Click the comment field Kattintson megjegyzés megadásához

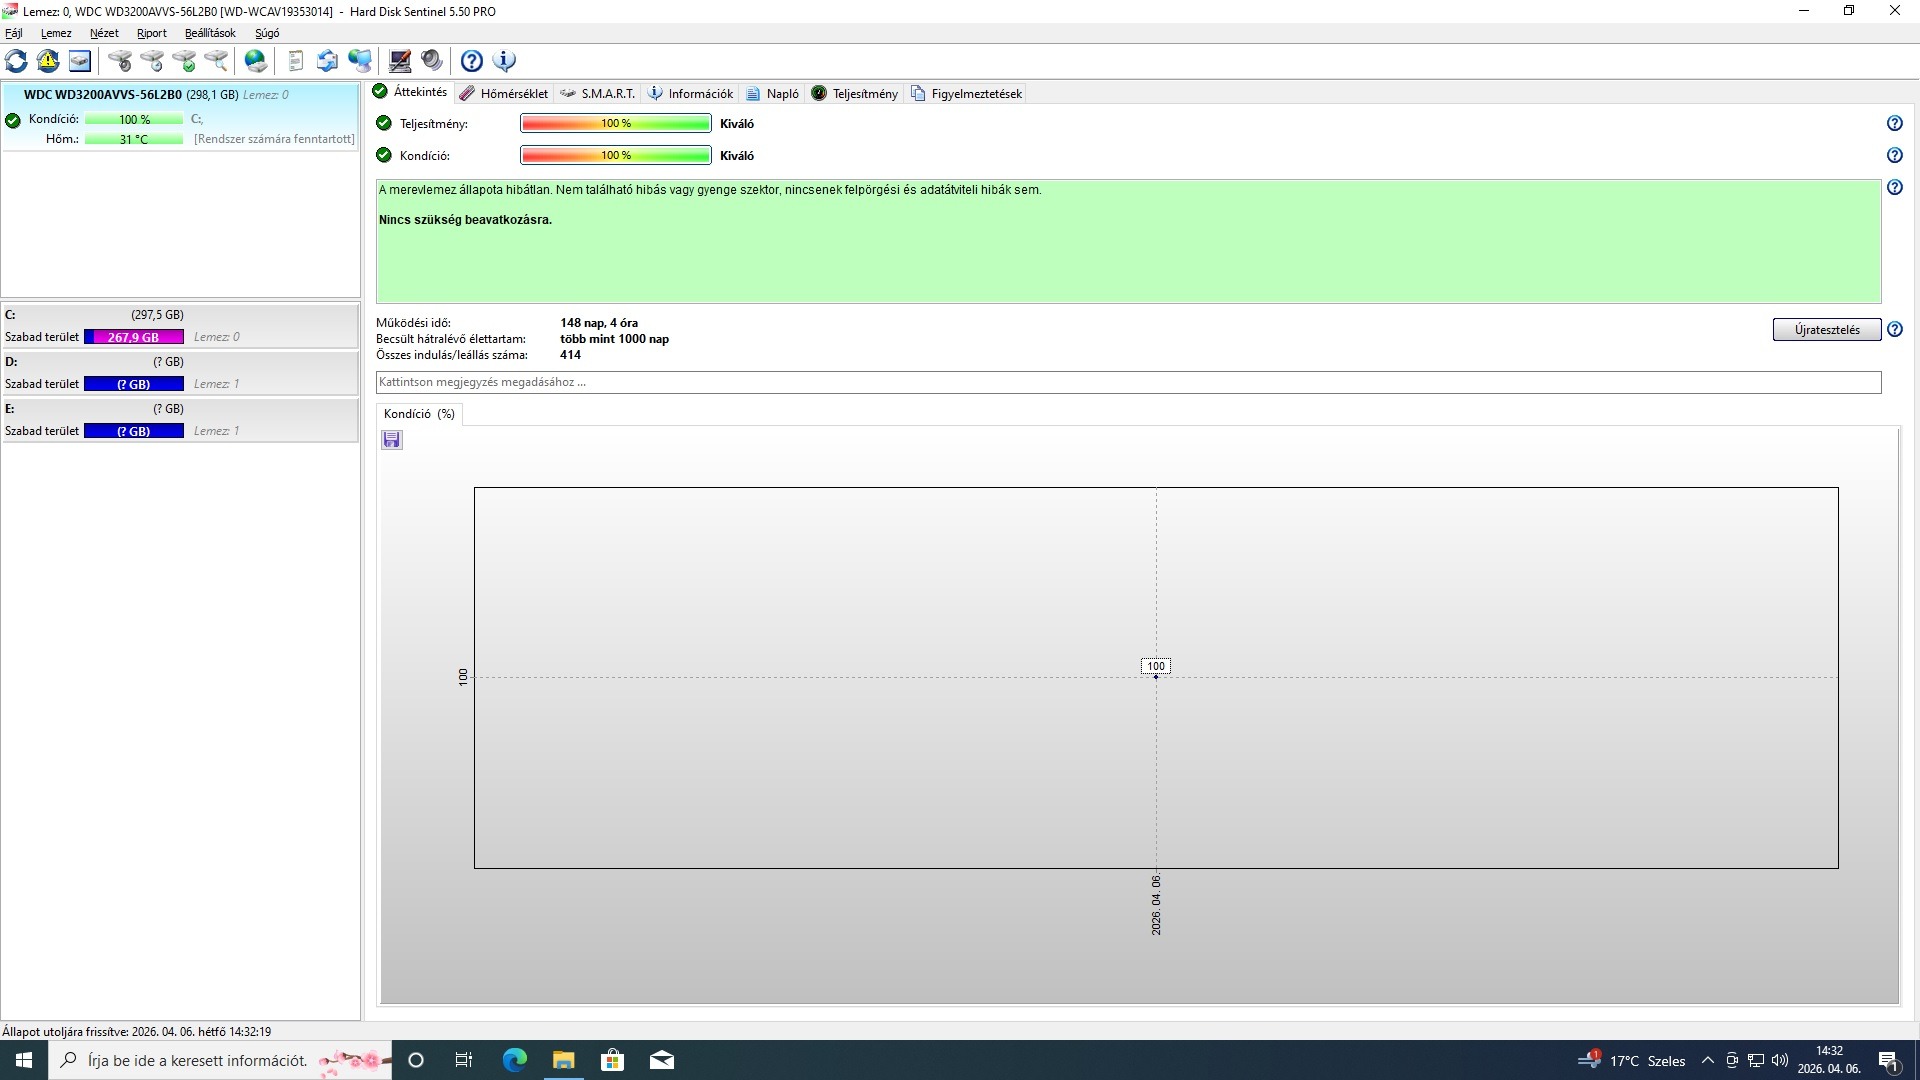1127,382
